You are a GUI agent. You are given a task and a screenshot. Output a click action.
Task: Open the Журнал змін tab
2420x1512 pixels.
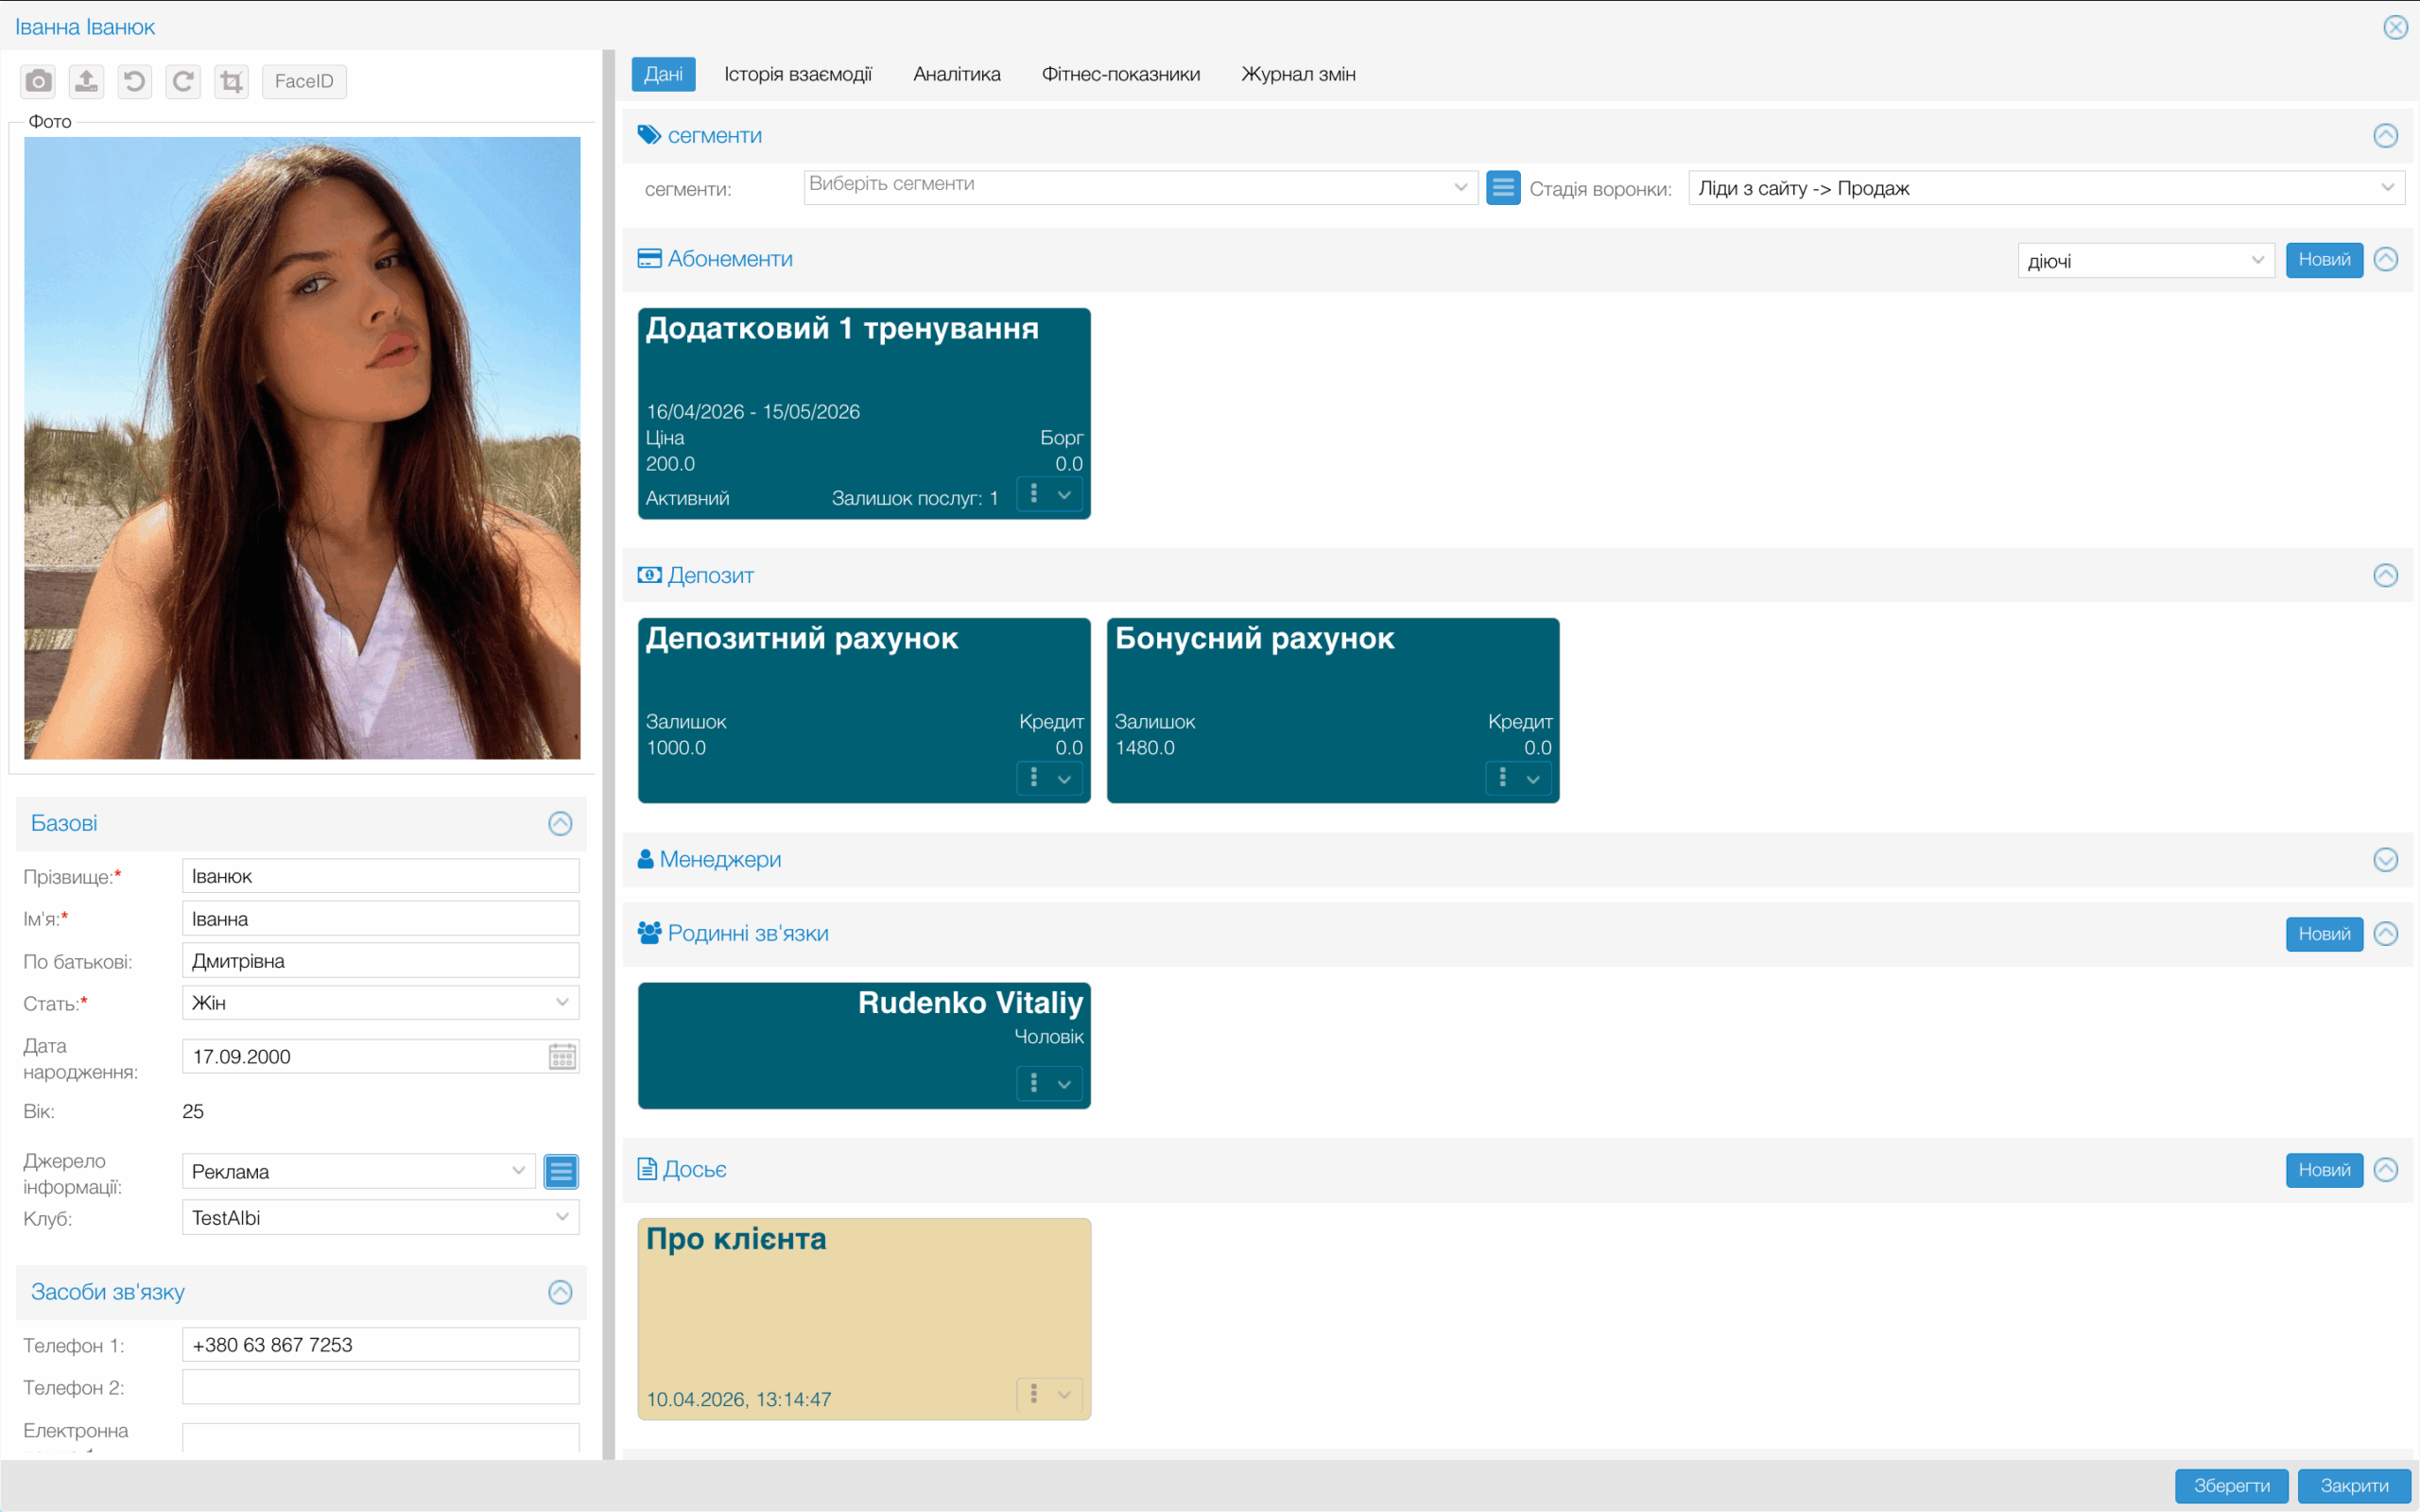pos(1298,74)
